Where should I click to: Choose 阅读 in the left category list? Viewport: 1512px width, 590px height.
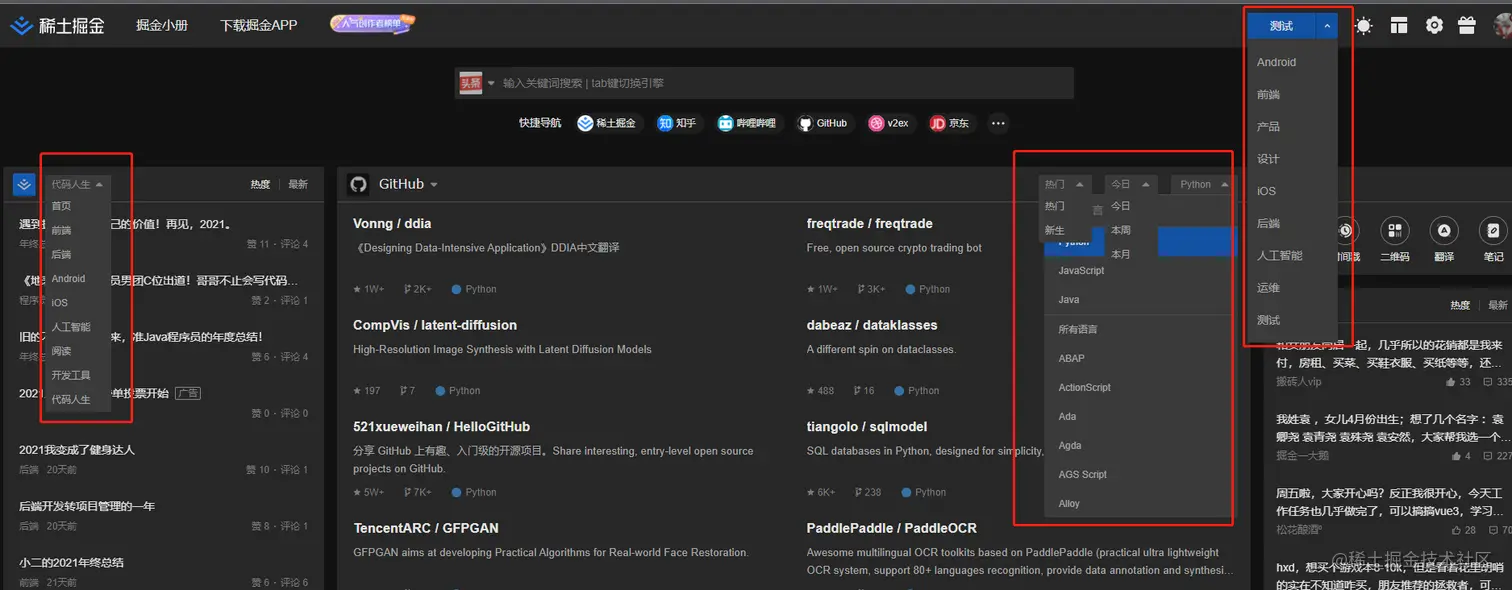pyautogui.click(x=61, y=351)
